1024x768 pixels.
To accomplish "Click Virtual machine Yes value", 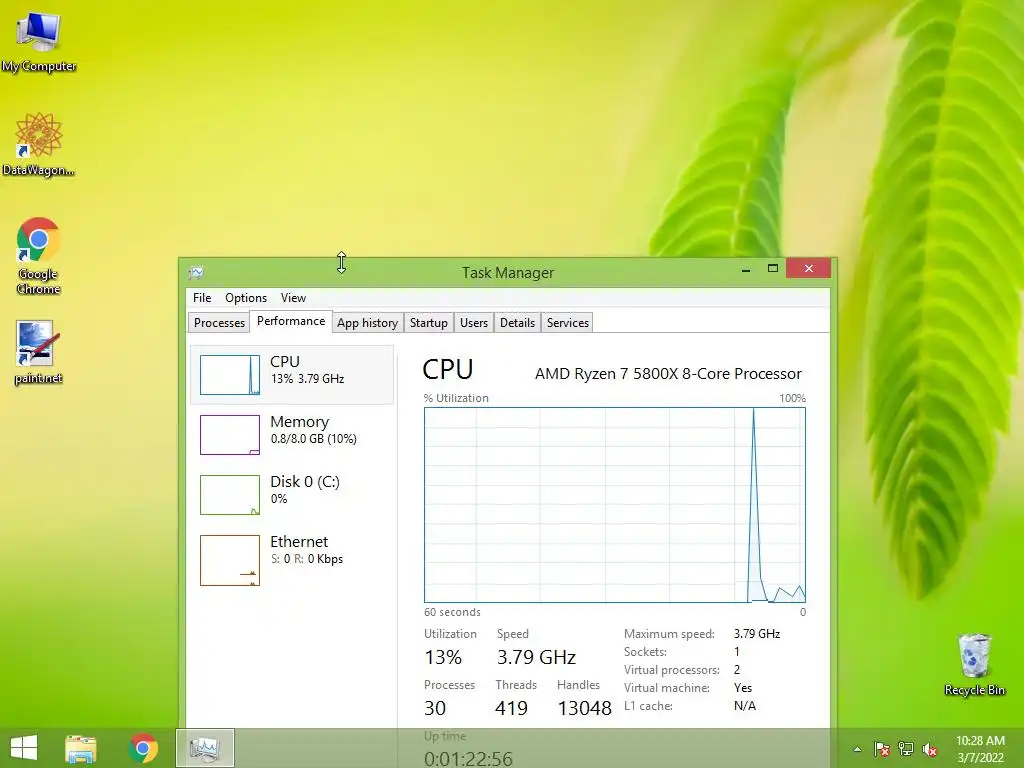I will (x=743, y=688).
